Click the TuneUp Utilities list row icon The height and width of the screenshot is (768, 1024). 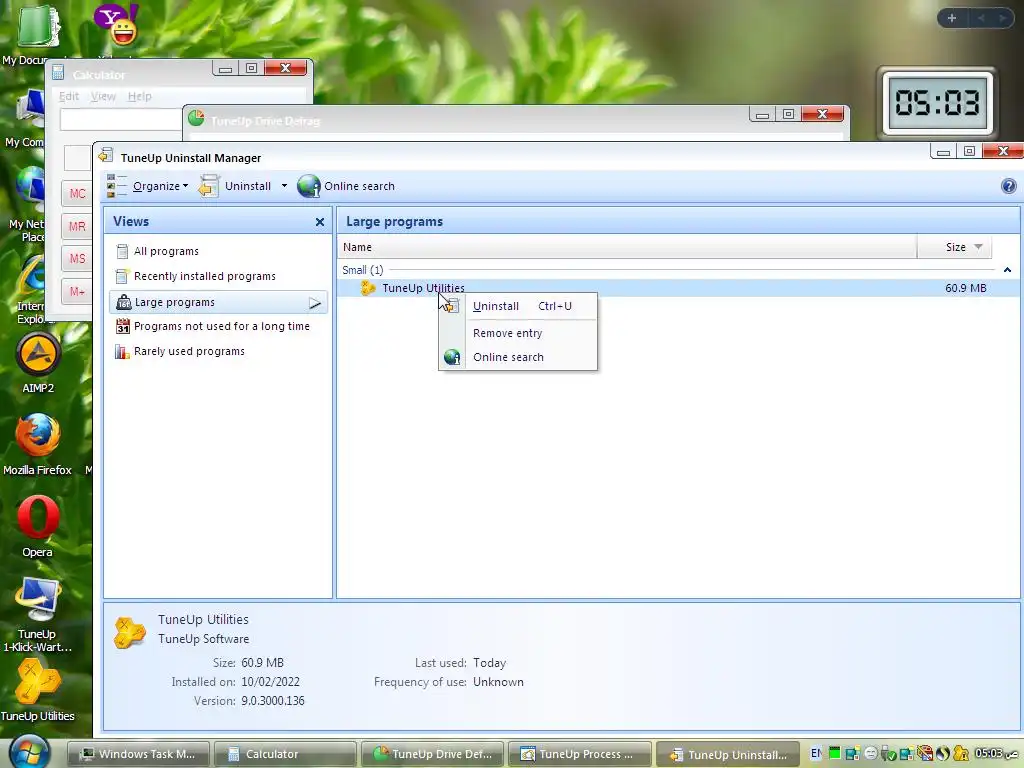(368, 288)
